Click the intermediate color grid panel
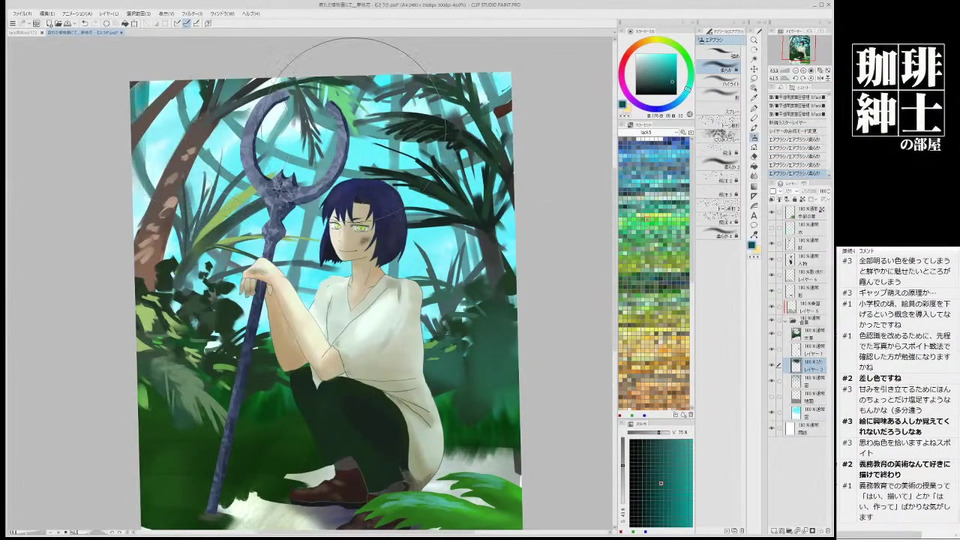The image size is (960, 540). click(x=661, y=482)
